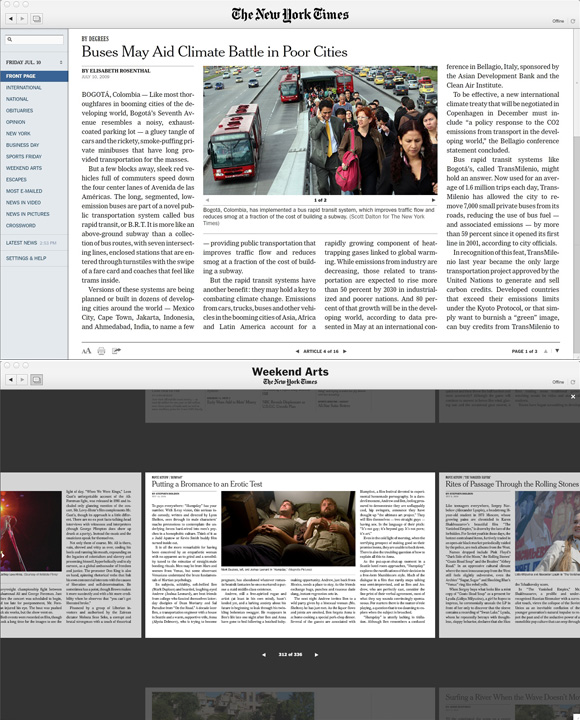Image resolution: width=580 pixels, height=720 pixels.
Task: Open Opinion section
Action: [16, 122]
